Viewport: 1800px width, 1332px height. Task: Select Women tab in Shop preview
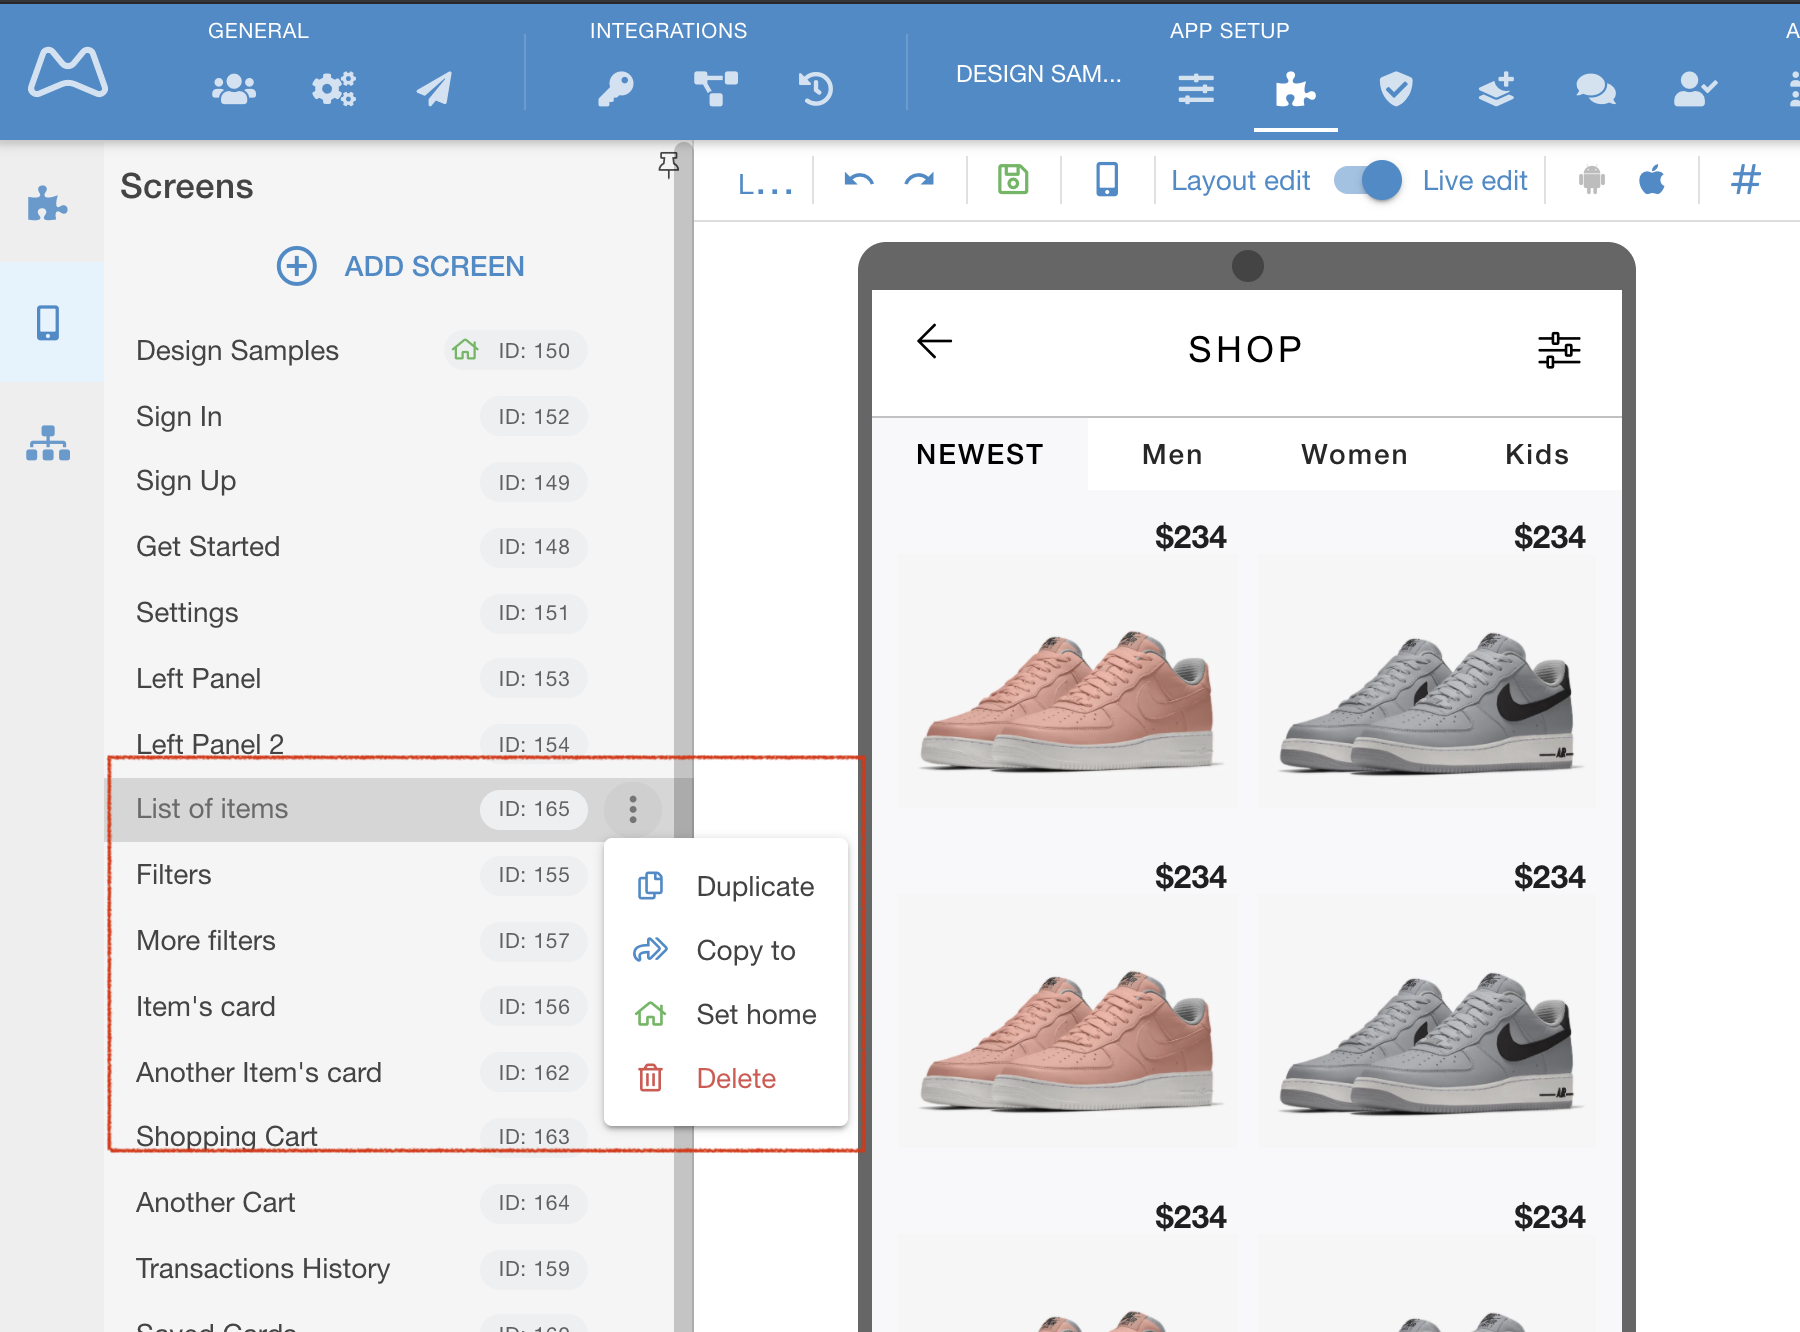[x=1354, y=455]
